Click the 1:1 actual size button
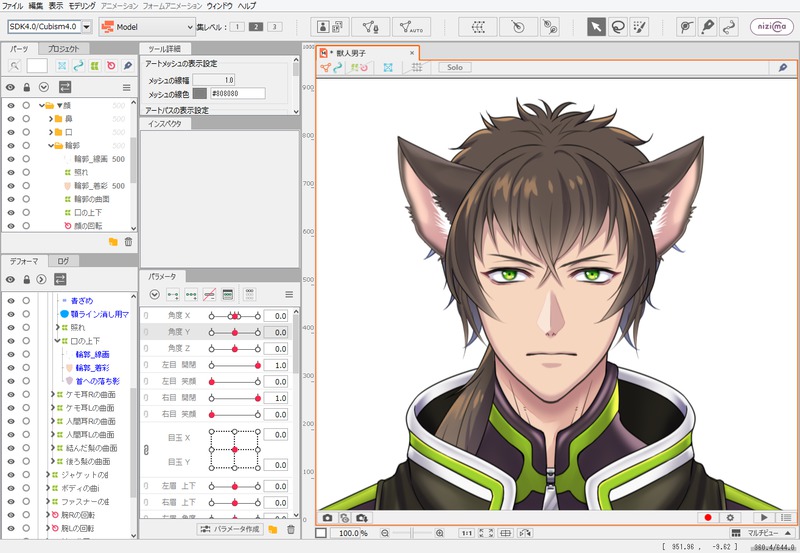This screenshot has width=800, height=553. [x=466, y=533]
